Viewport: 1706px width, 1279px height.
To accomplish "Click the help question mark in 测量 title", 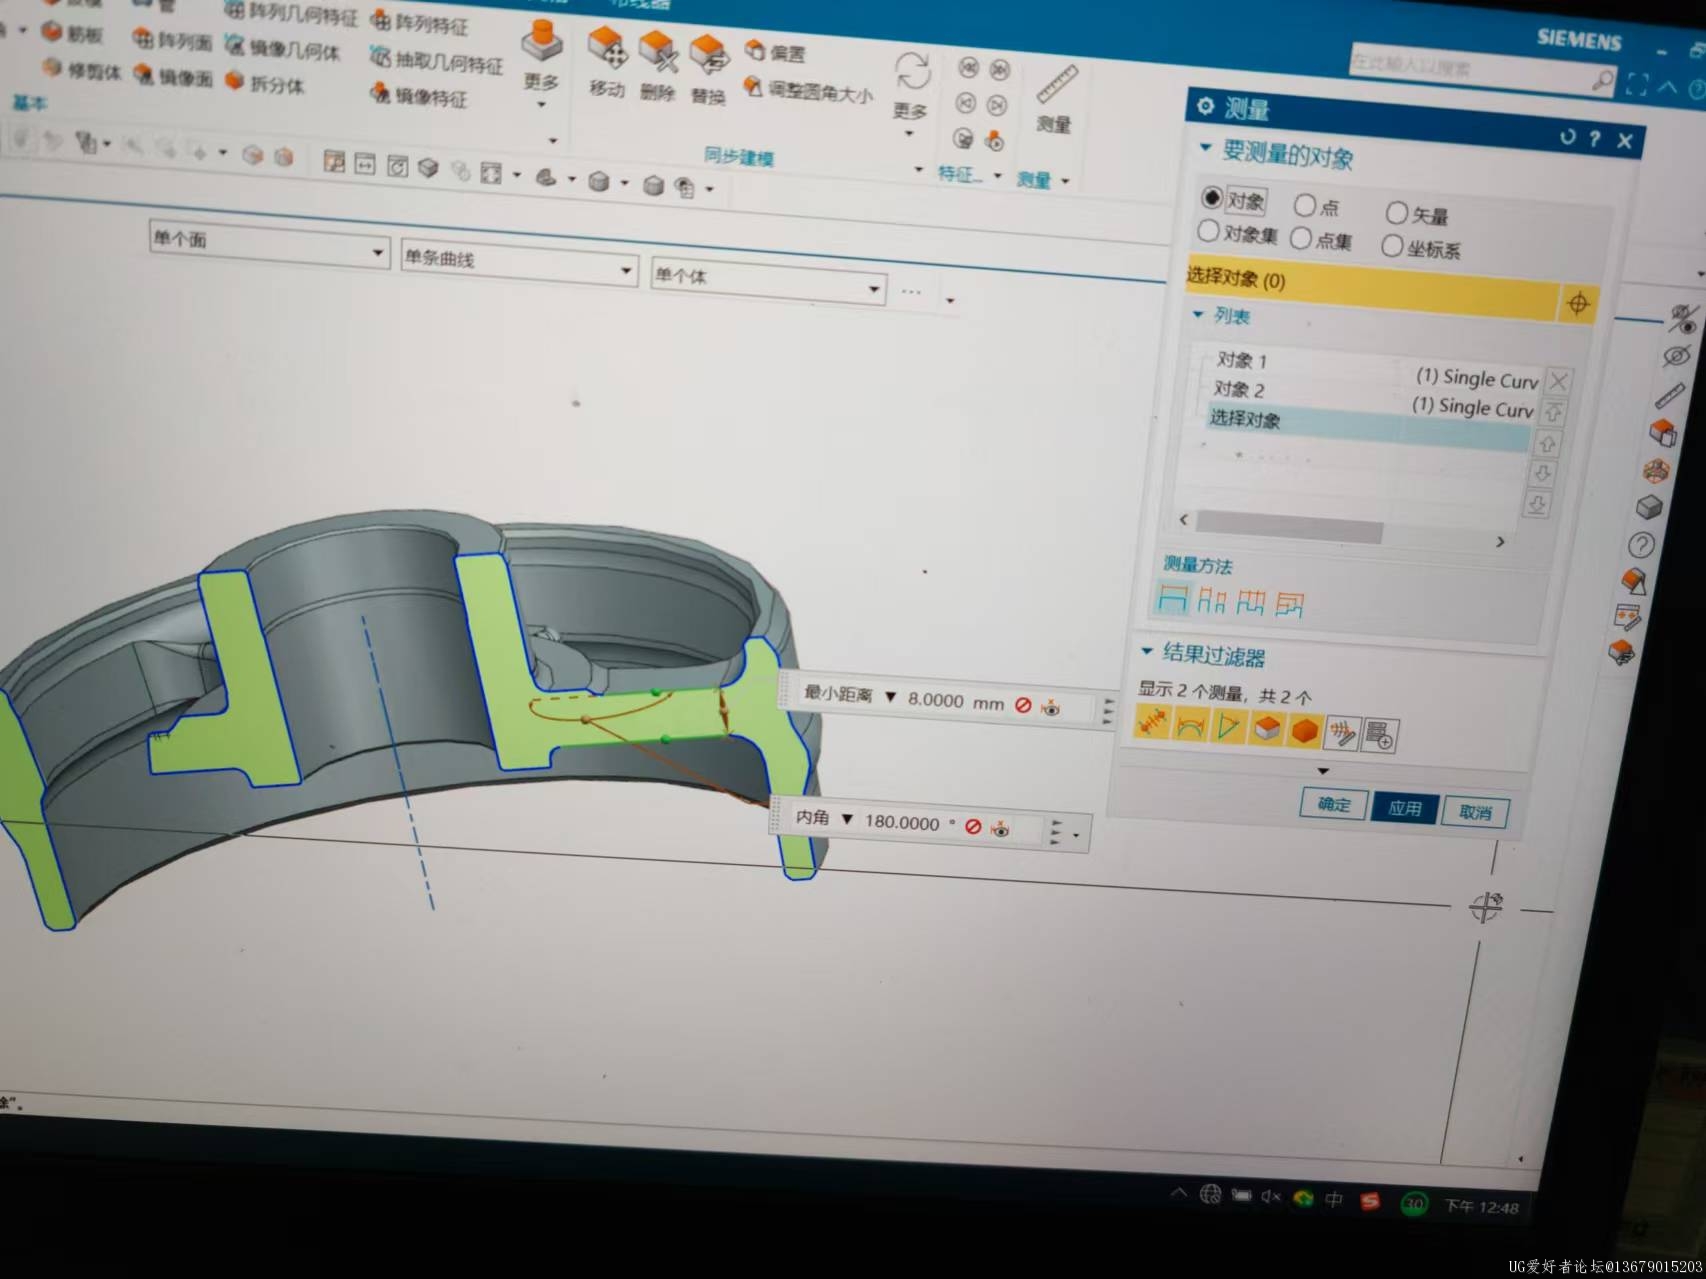I will tap(1595, 138).
